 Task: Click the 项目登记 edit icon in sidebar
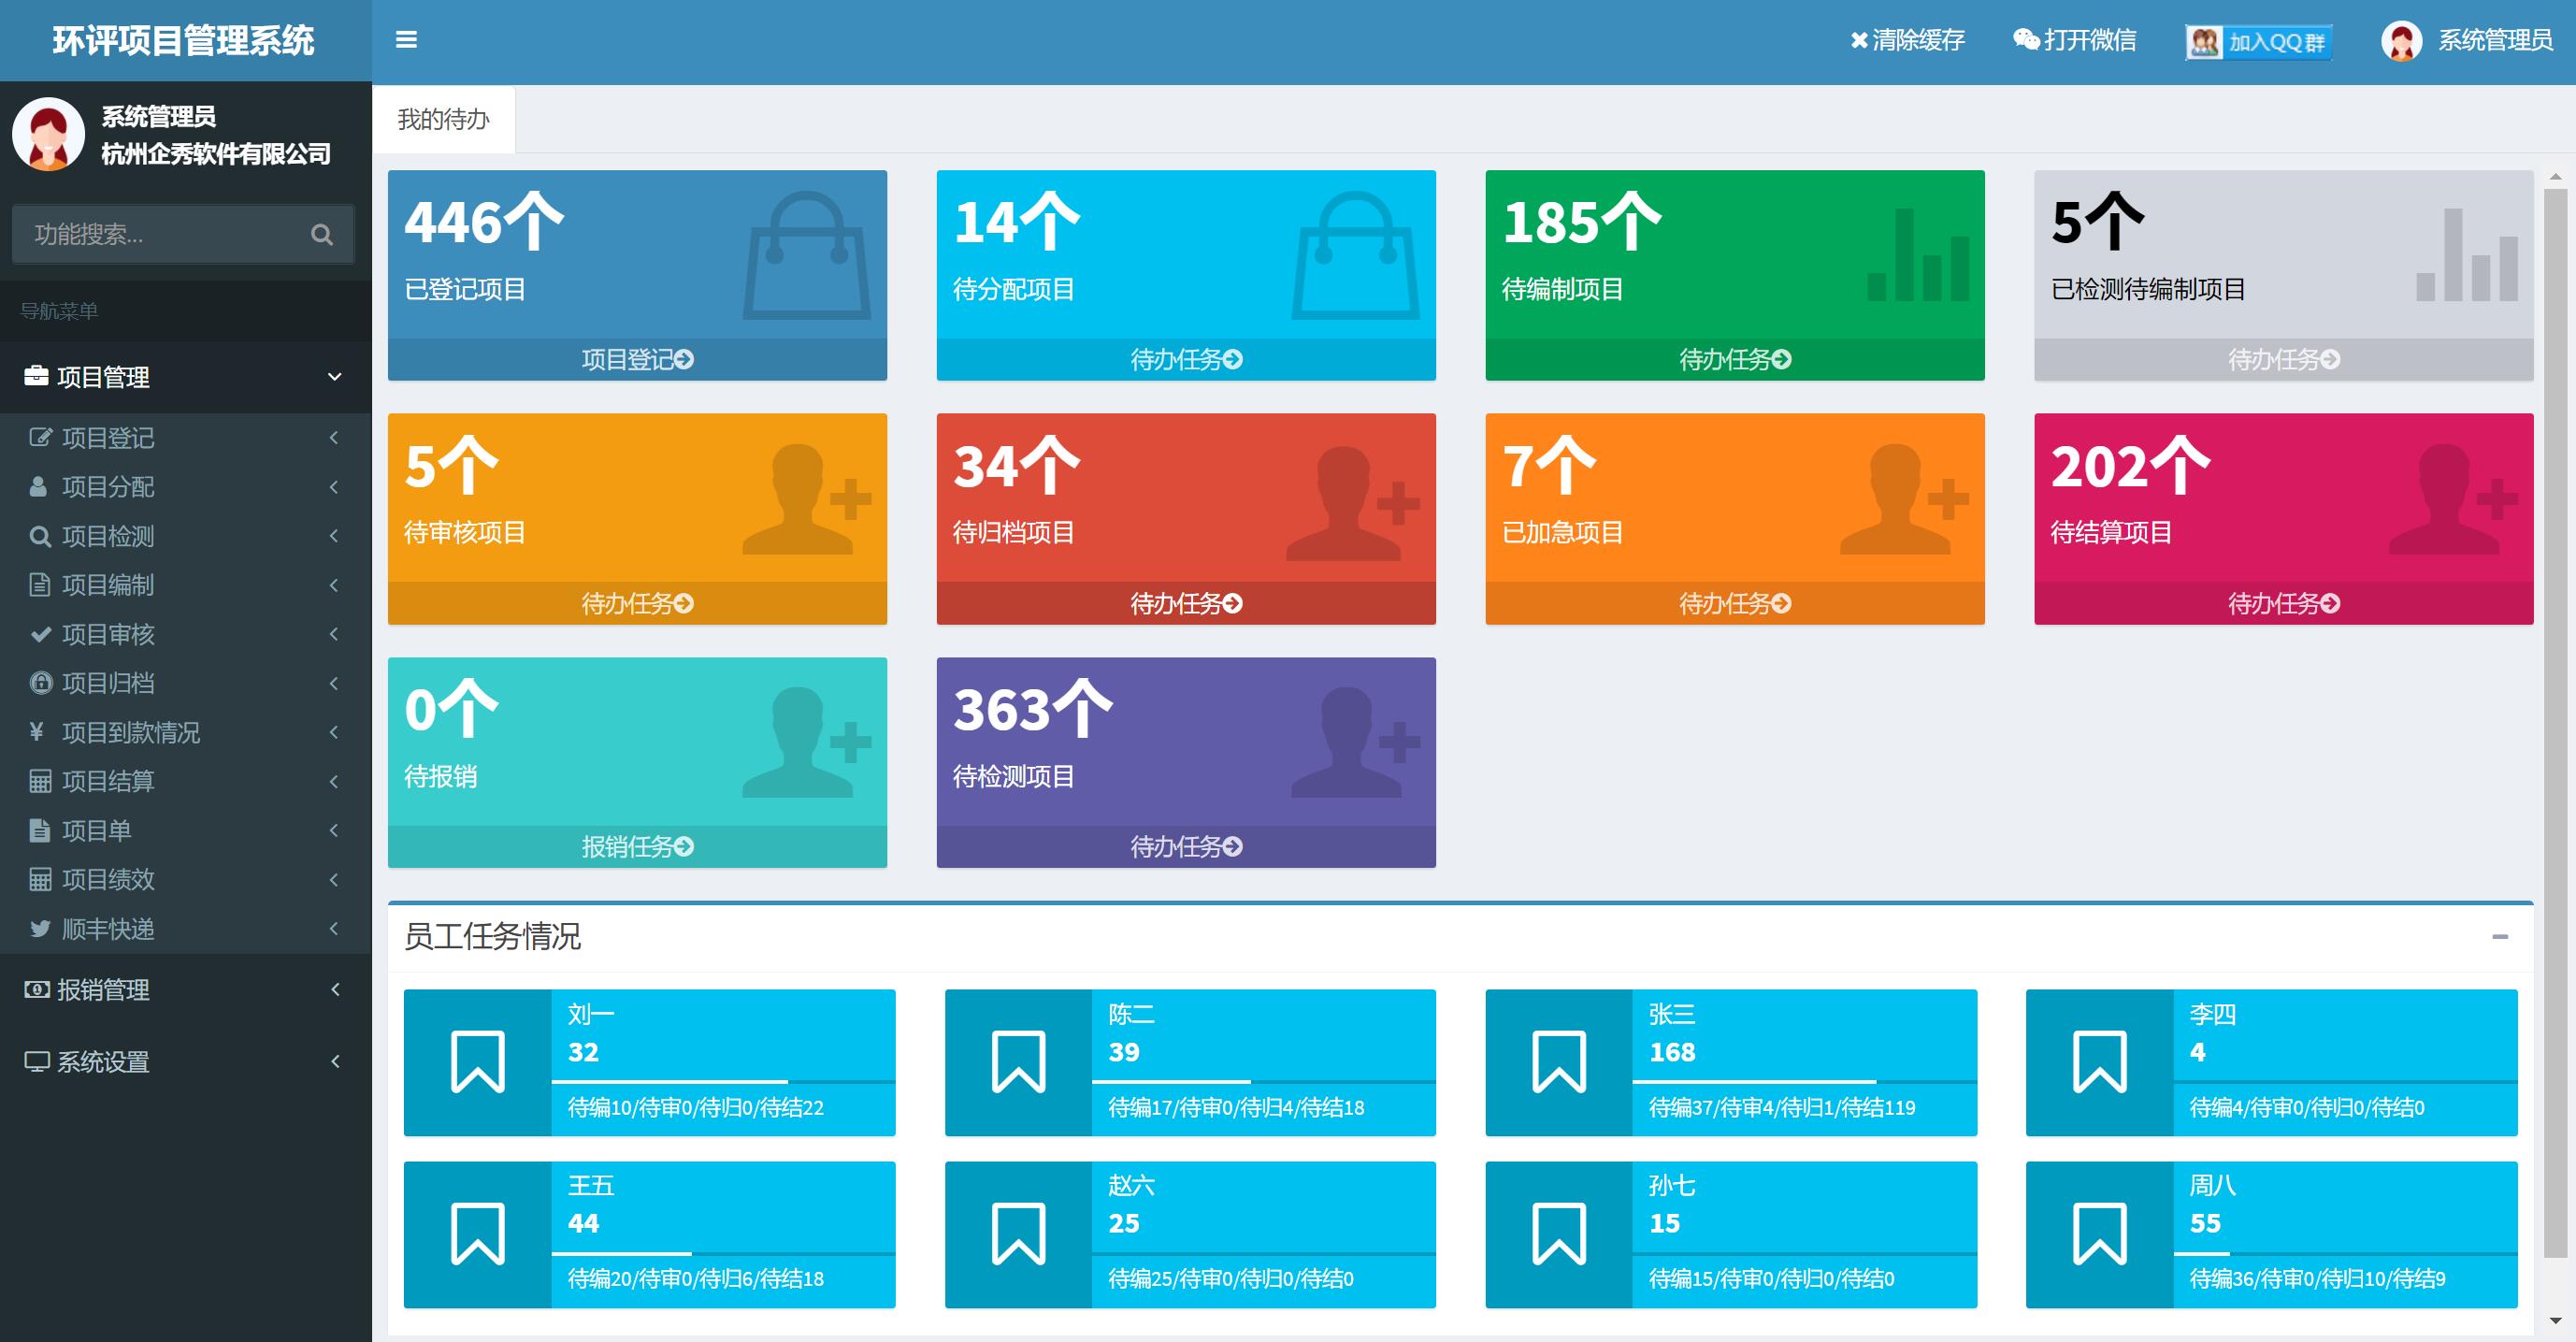click(x=40, y=437)
